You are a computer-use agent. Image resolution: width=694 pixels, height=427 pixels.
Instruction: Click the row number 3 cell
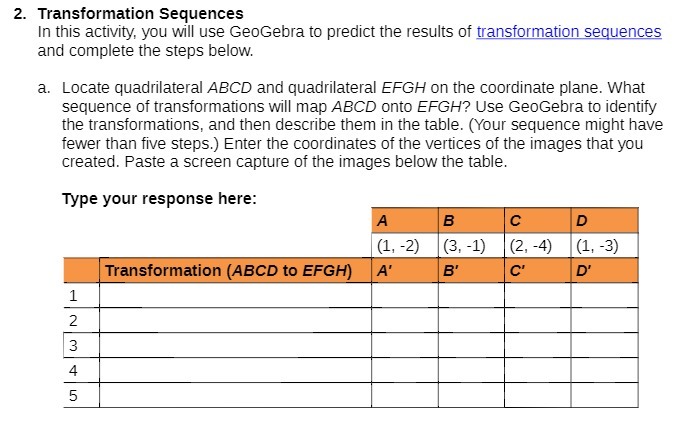(x=81, y=345)
